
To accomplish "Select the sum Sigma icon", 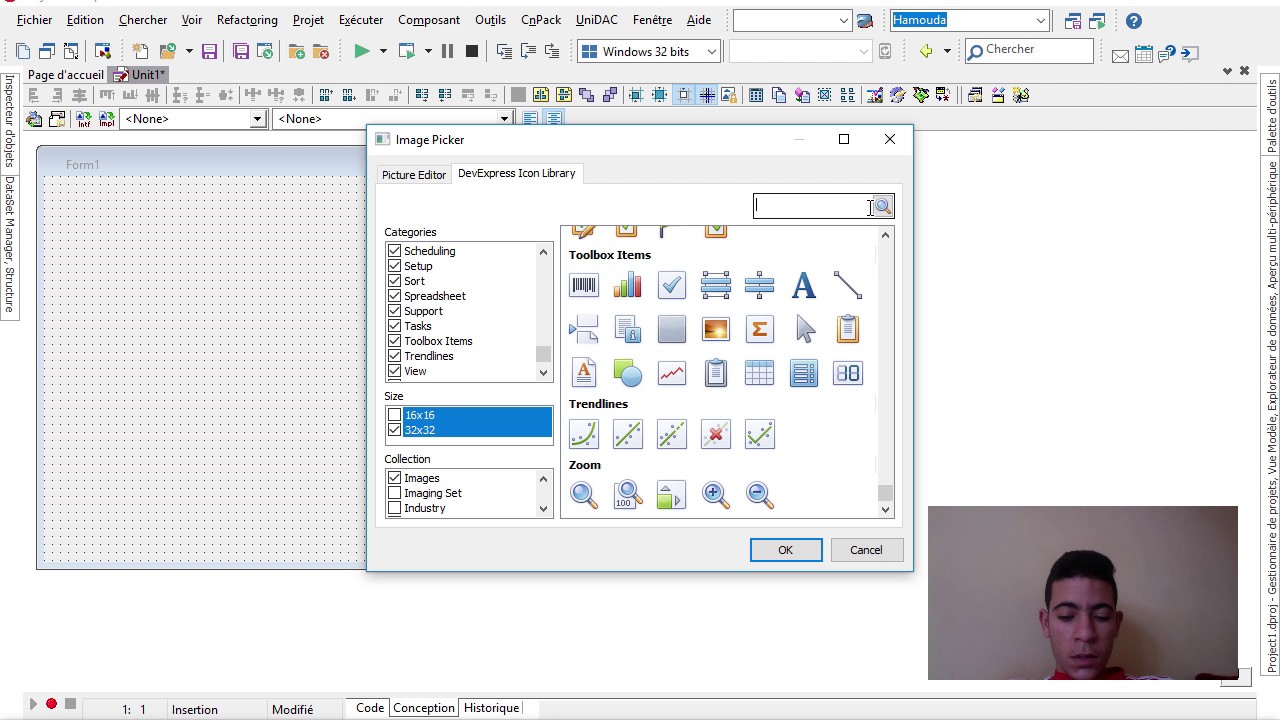I will [x=759, y=329].
